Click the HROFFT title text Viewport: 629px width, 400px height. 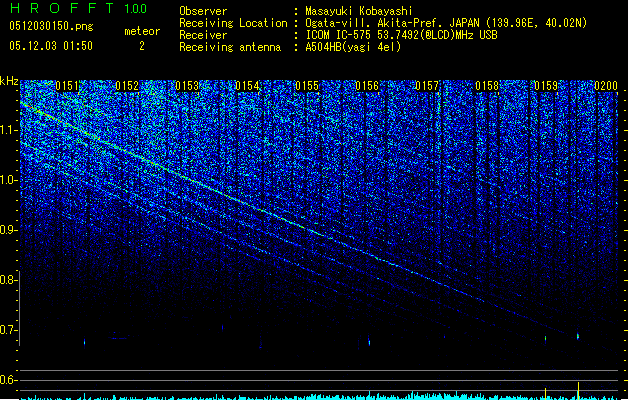coord(62,8)
